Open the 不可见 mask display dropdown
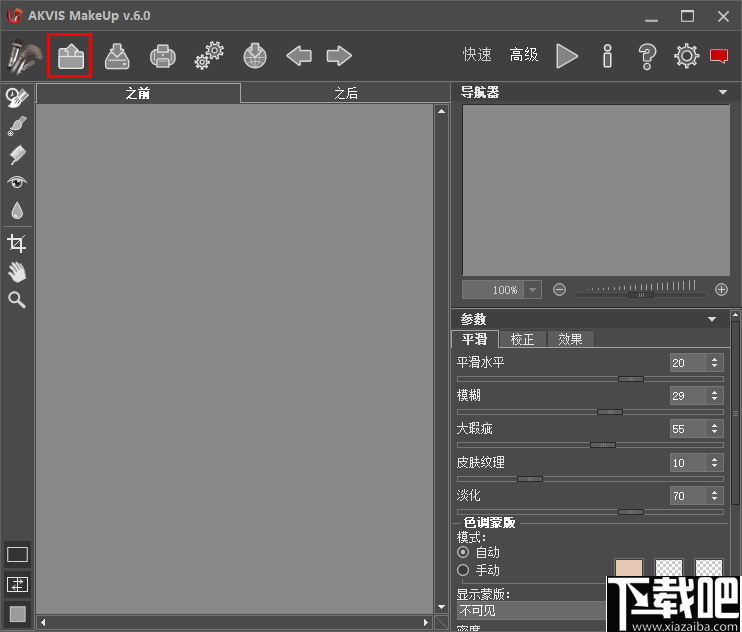Screen dimensions: 742x632 [531, 611]
